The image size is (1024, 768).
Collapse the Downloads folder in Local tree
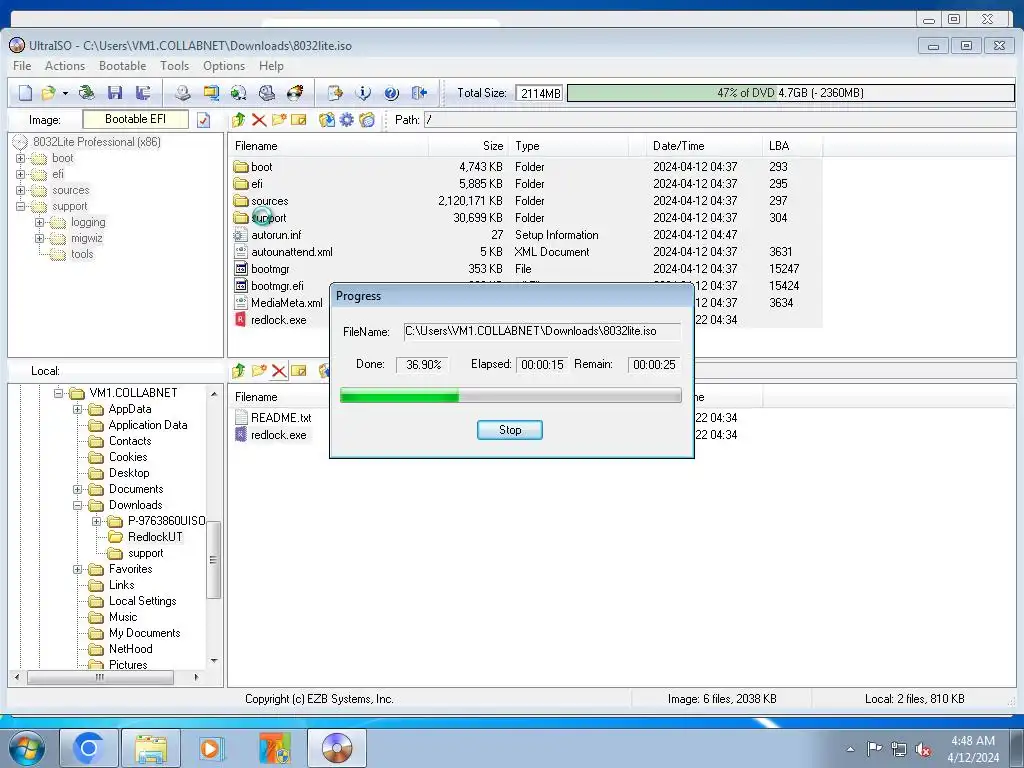click(x=77, y=505)
